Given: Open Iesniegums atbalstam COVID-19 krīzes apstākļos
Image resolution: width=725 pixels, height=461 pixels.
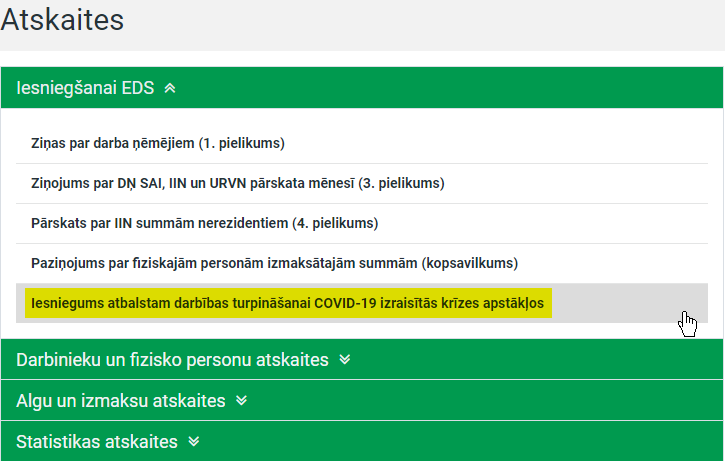Looking at the screenshot, I should (362, 303).
